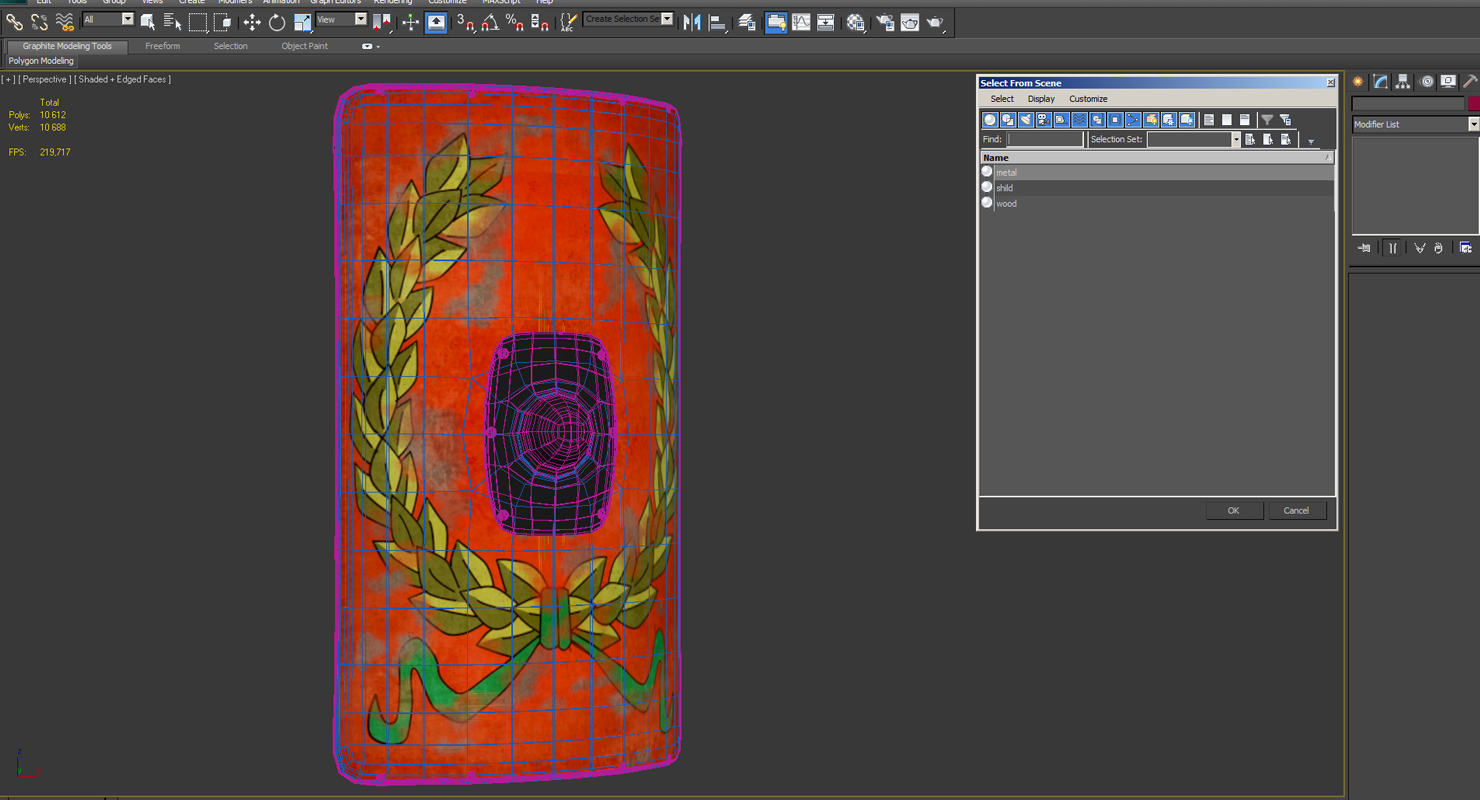1480x800 pixels.
Task: Switch to Object Paint tab
Action: coord(304,46)
